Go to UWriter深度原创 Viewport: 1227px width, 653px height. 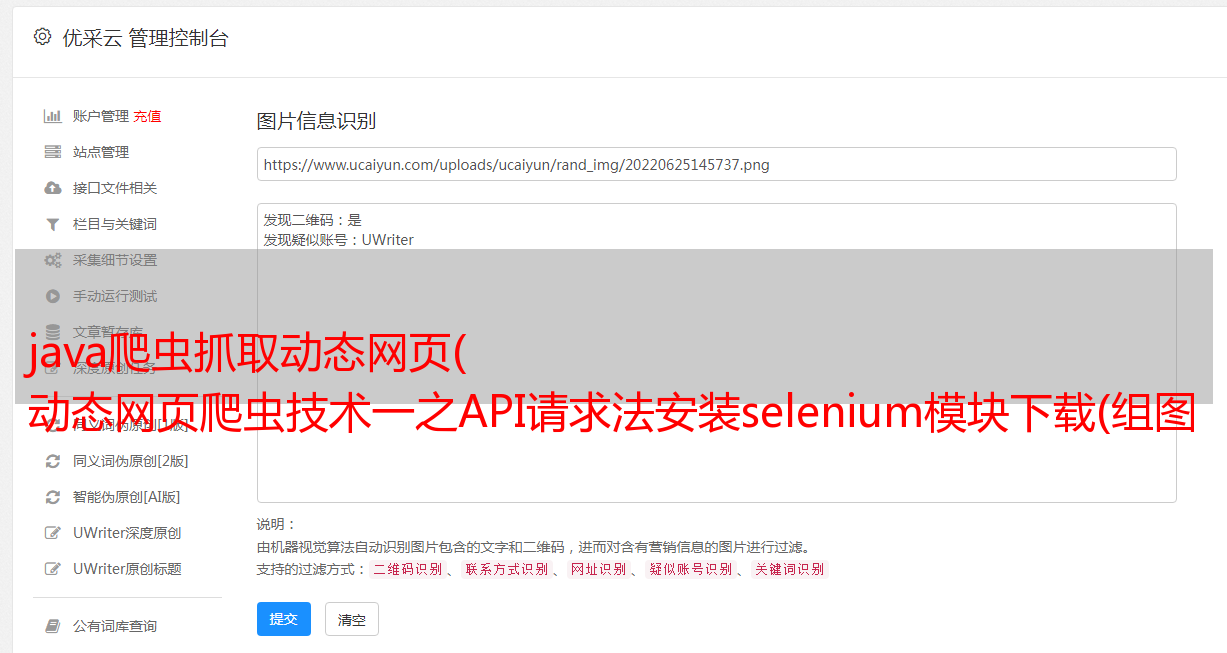pyautogui.click(x=127, y=533)
